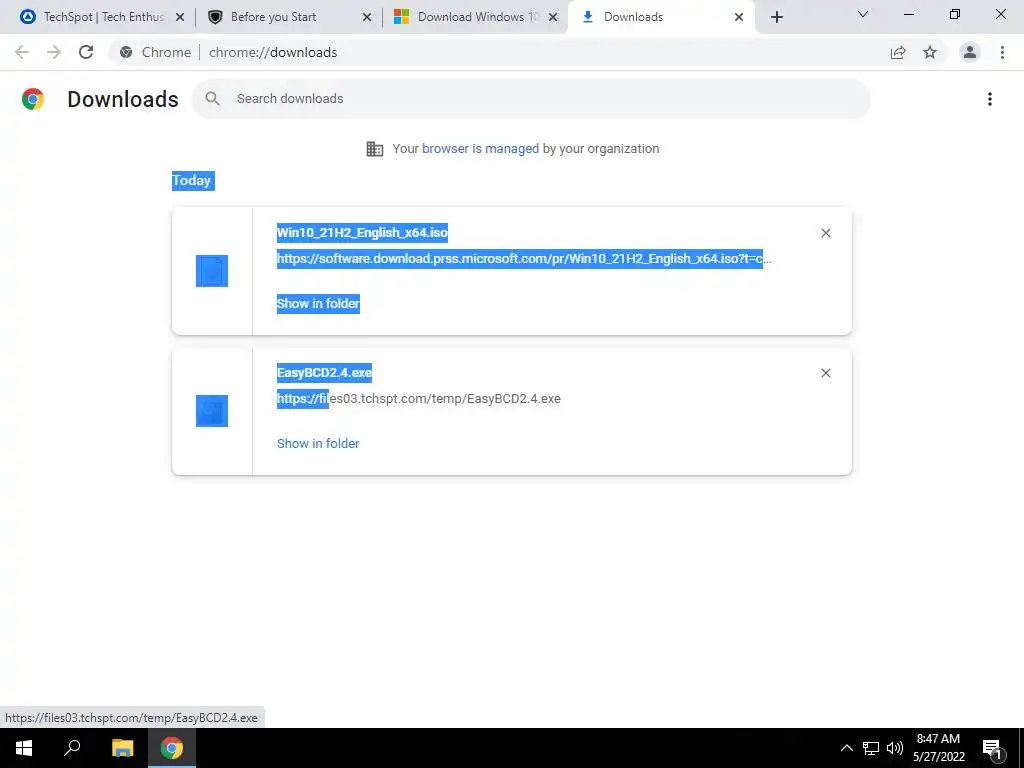Show Win10_21H2_English_x64.iso in folder
The image size is (1024, 768).
[x=318, y=304]
